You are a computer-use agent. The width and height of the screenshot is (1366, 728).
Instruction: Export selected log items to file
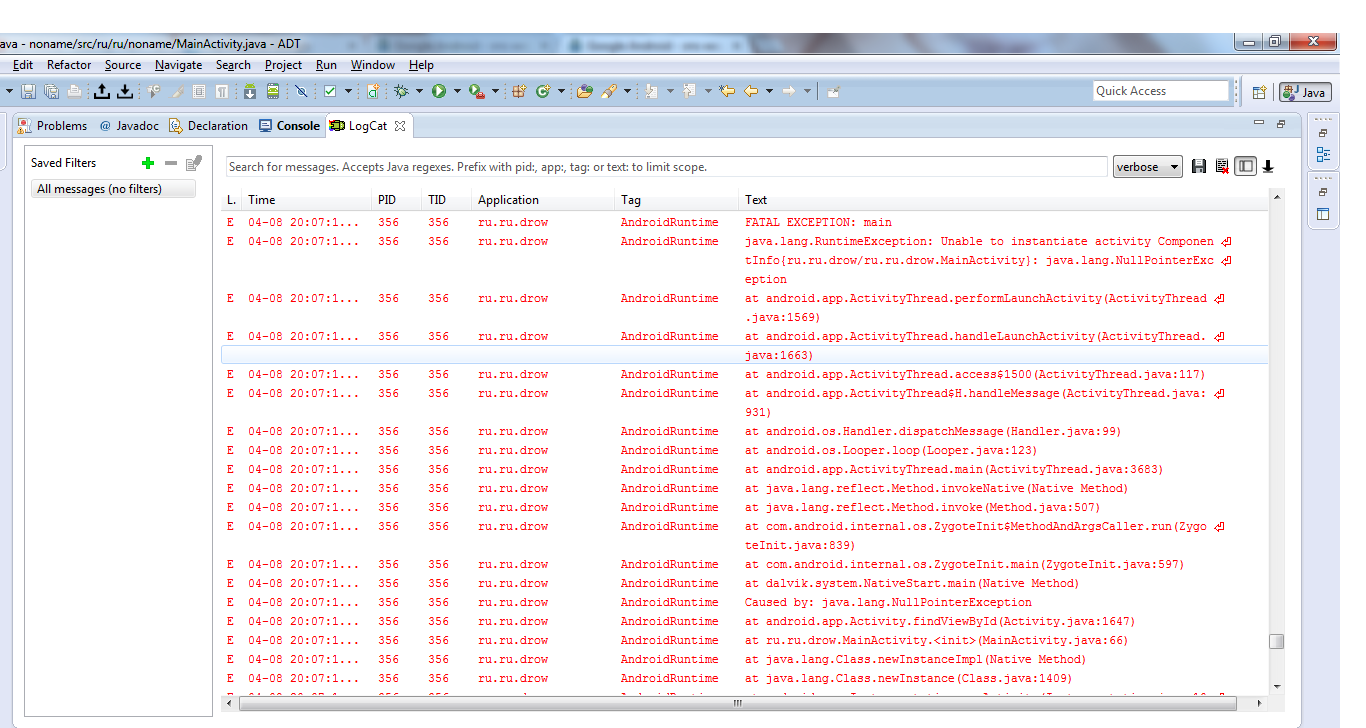pyautogui.click(x=1199, y=167)
